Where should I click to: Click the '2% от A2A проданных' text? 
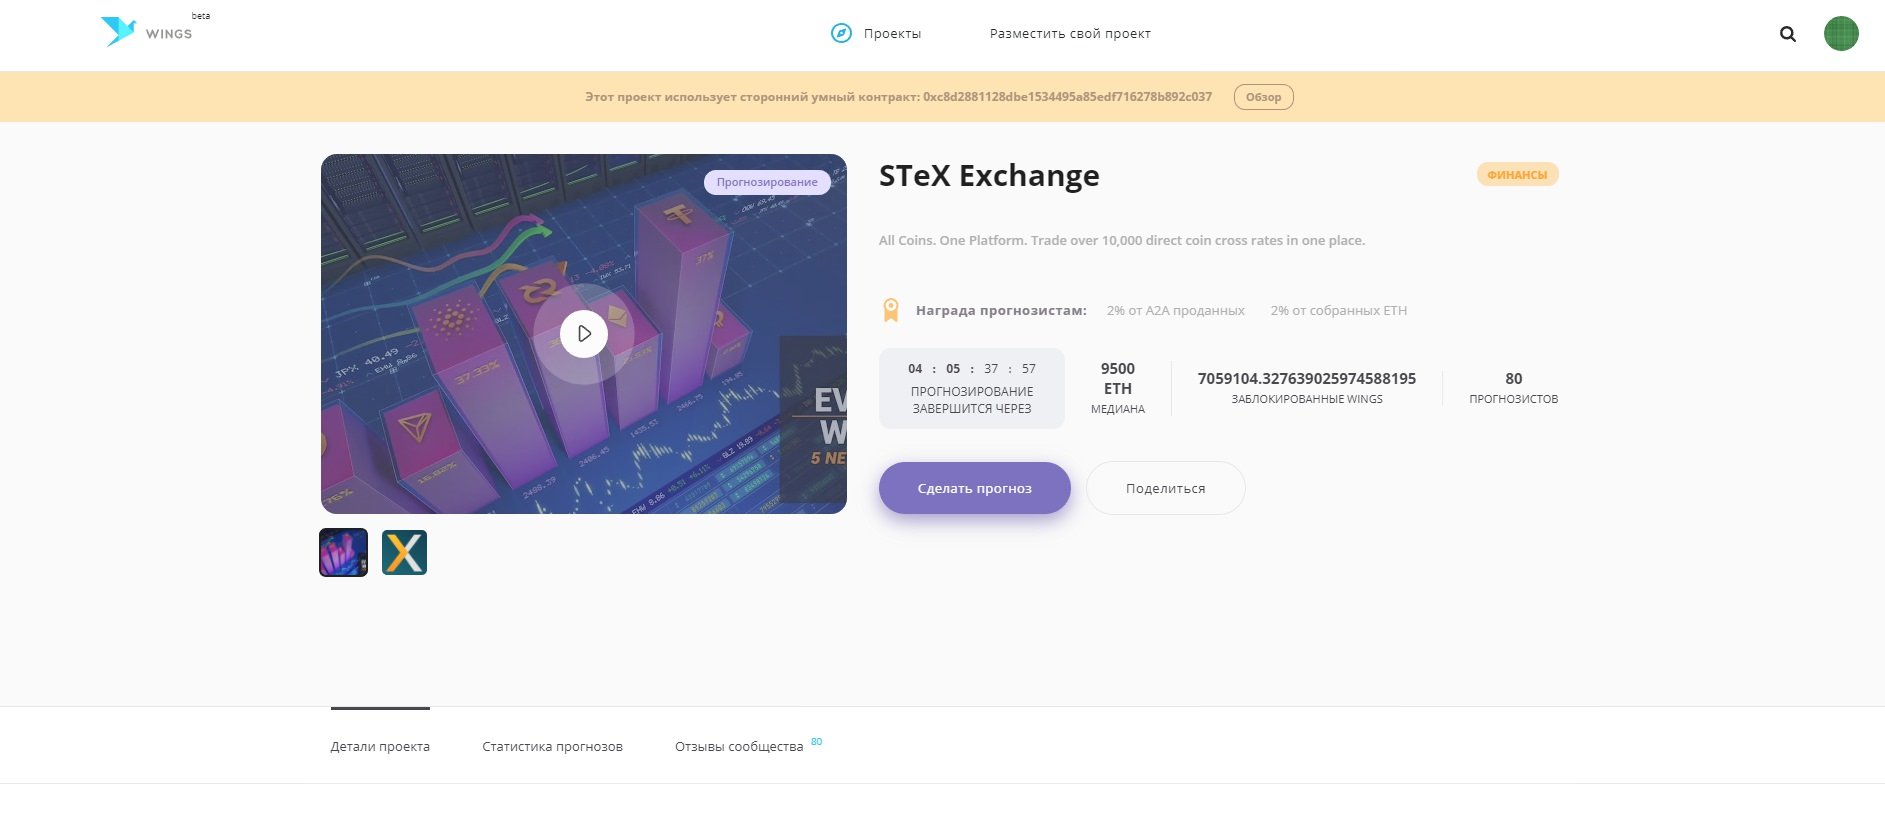point(1175,311)
